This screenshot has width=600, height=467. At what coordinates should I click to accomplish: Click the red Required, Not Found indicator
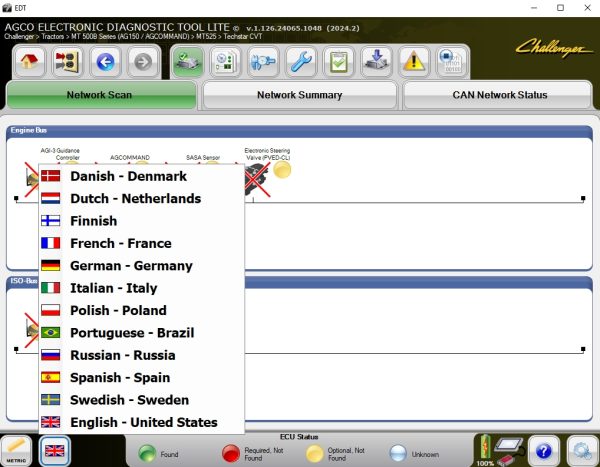pyautogui.click(x=231, y=454)
